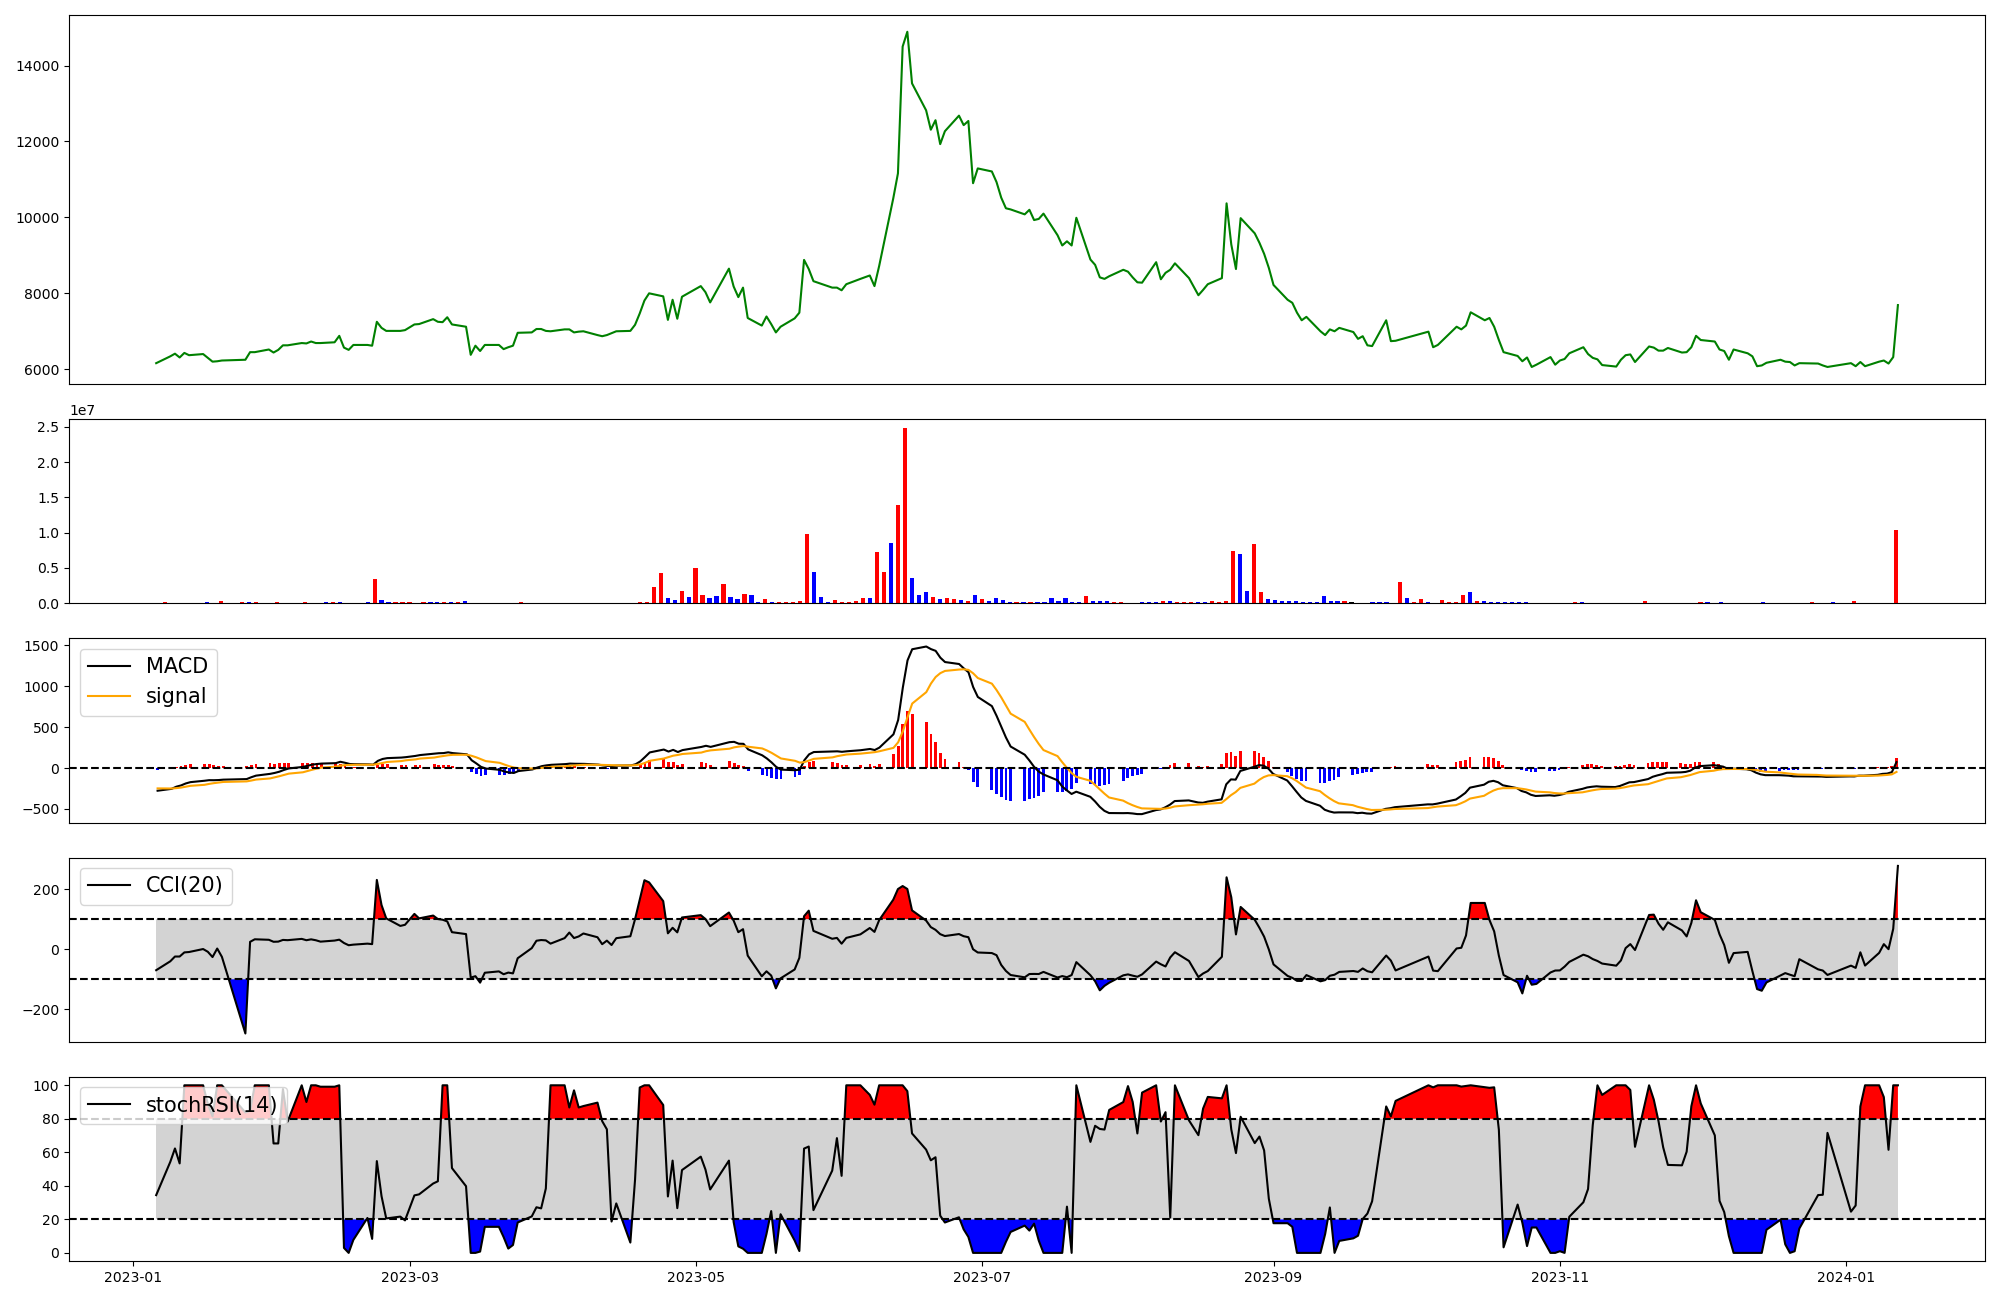Click the 6000 price axis label

pyautogui.click(x=42, y=370)
